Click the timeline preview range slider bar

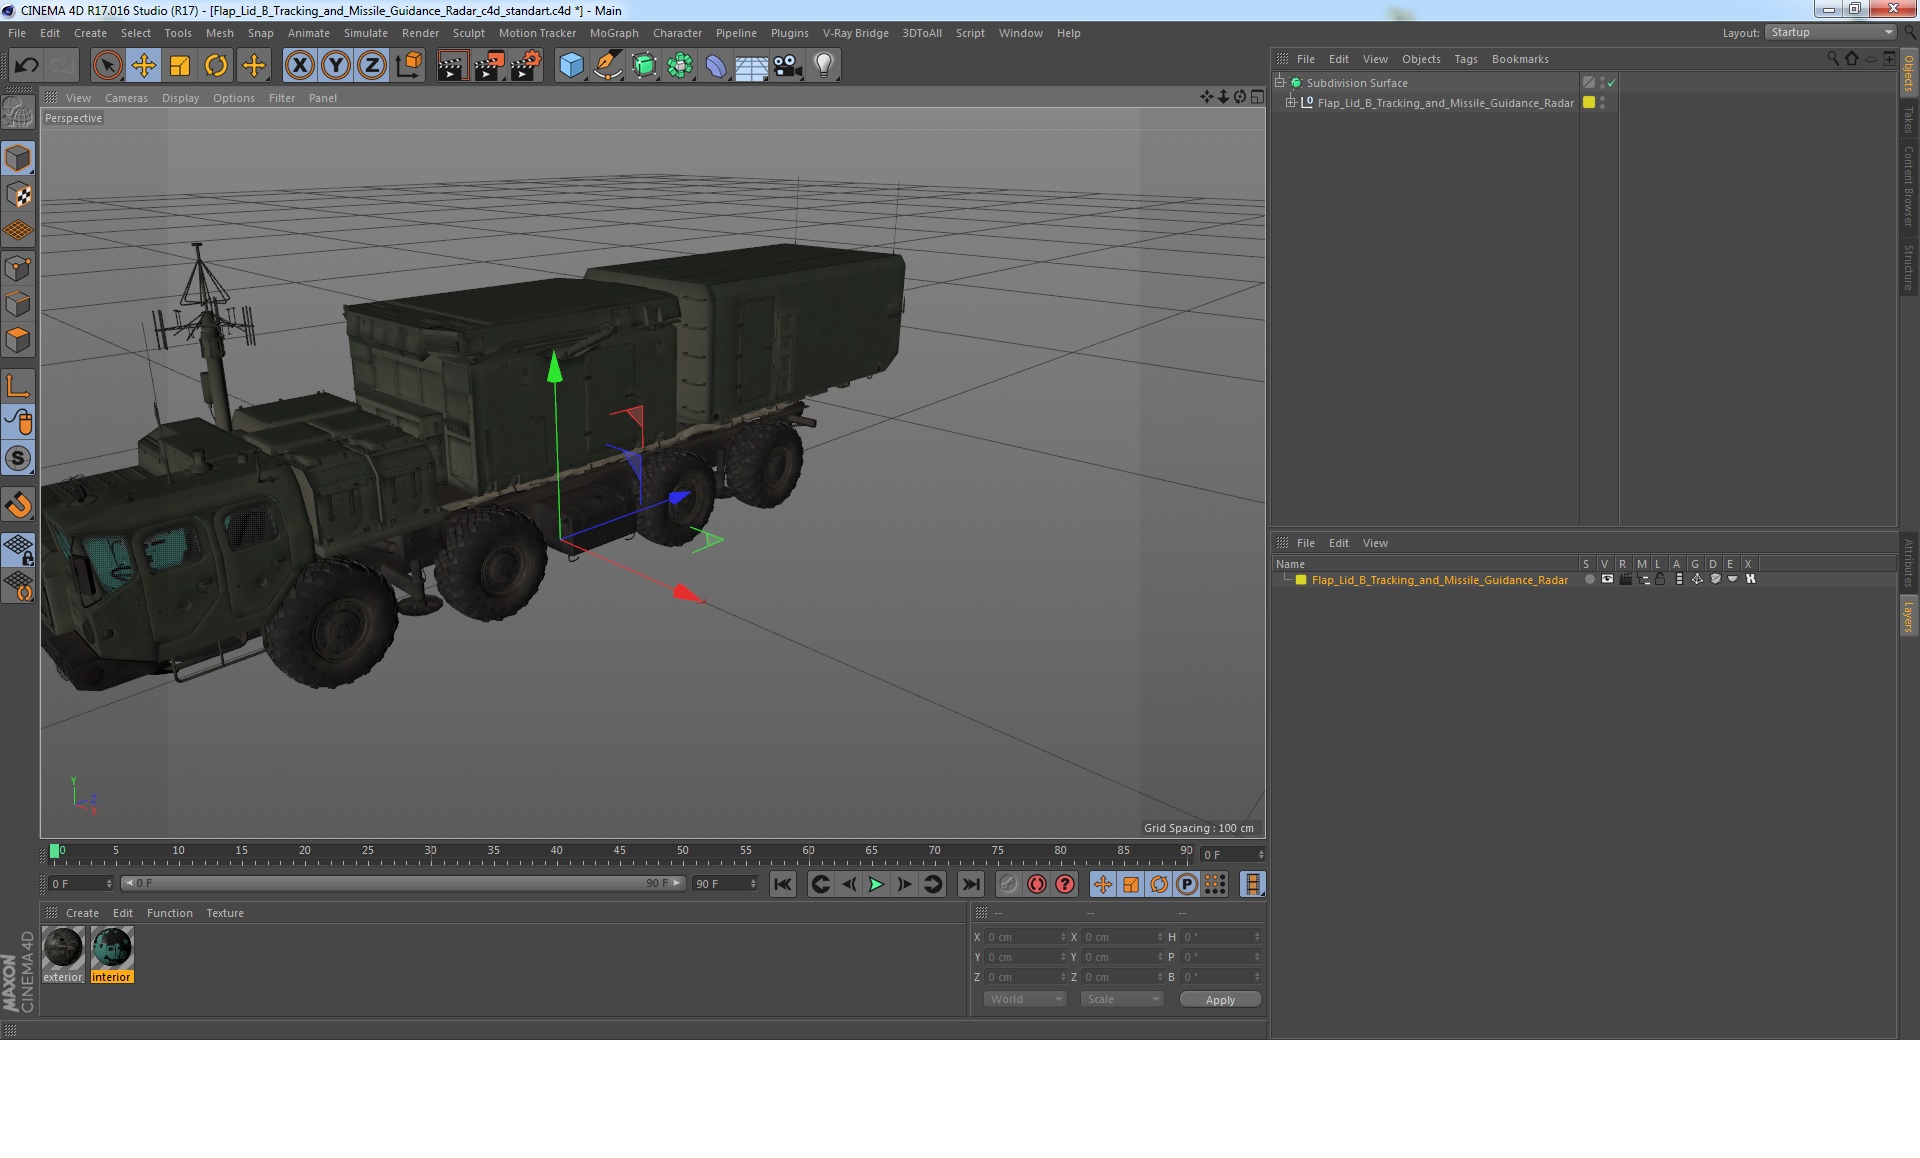[x=403, y=884]
